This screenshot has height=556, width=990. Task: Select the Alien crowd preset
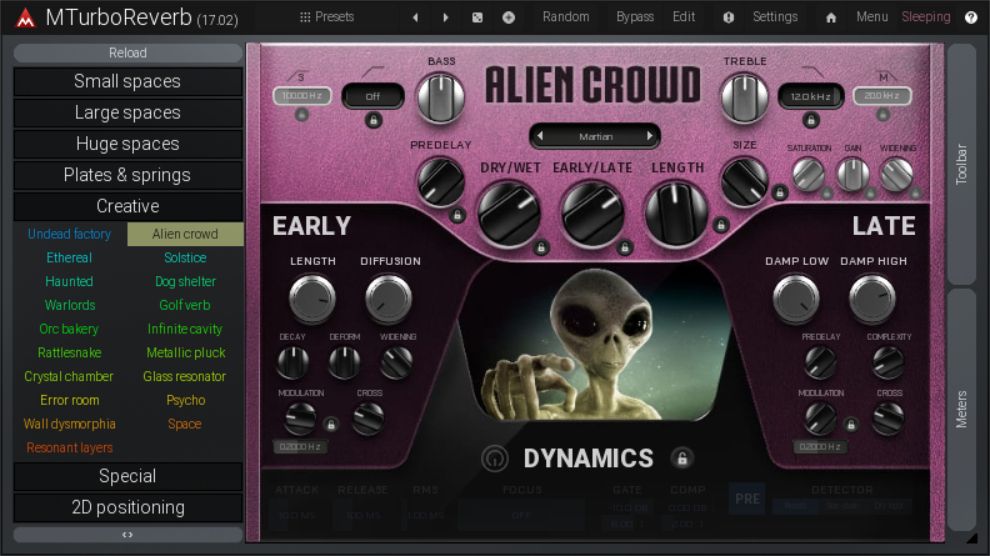[185, 234]
